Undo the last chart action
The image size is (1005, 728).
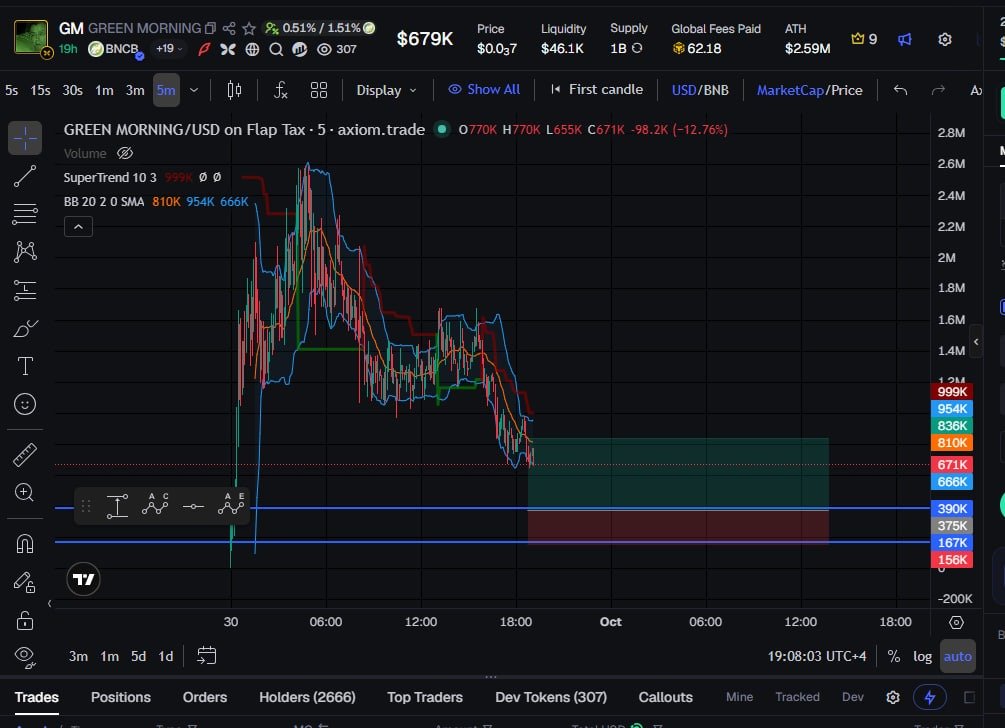click(901, 90)
